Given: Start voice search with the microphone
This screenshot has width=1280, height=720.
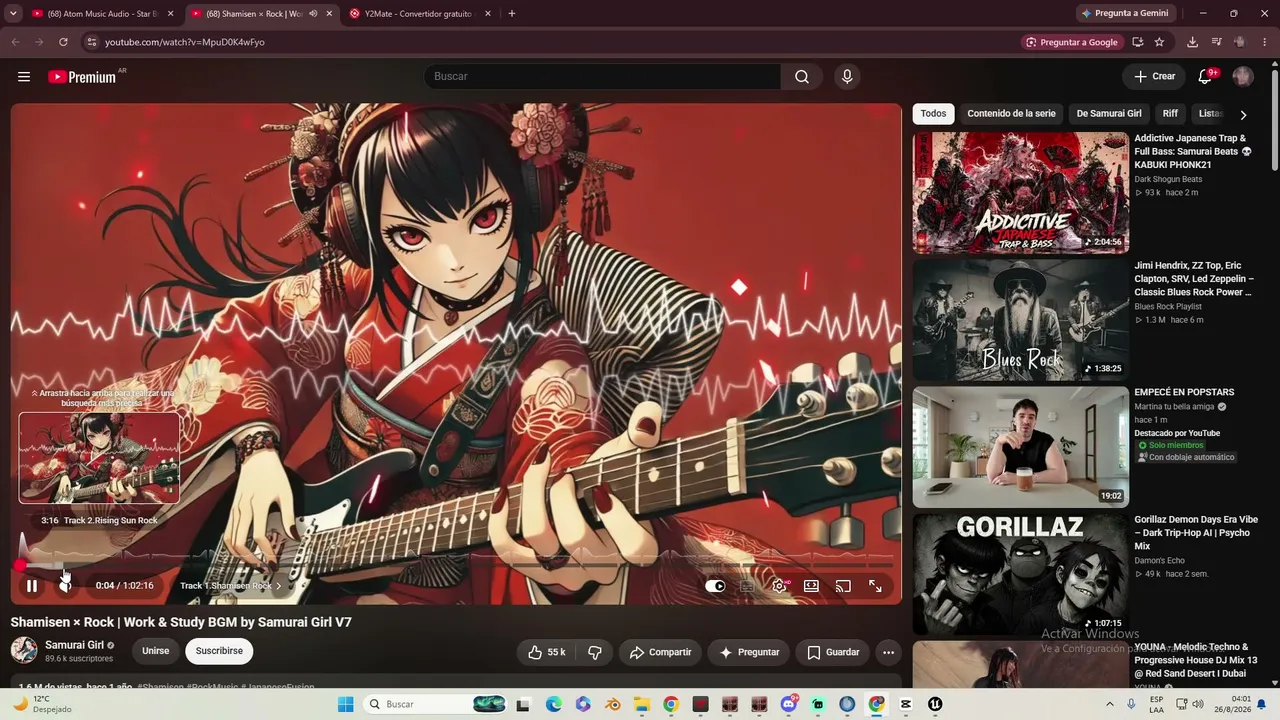Looking at the screenshot, I should click(x=847, y=77).
